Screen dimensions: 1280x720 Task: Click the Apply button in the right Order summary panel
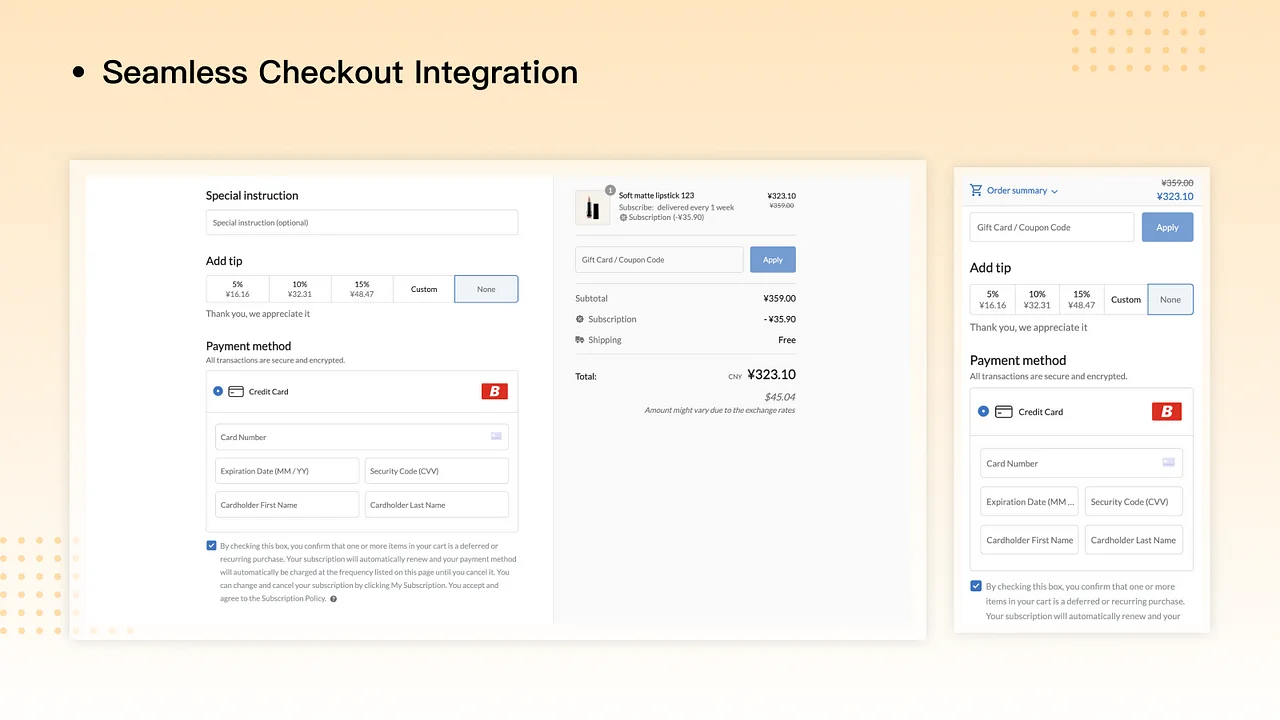point(1167,227)
